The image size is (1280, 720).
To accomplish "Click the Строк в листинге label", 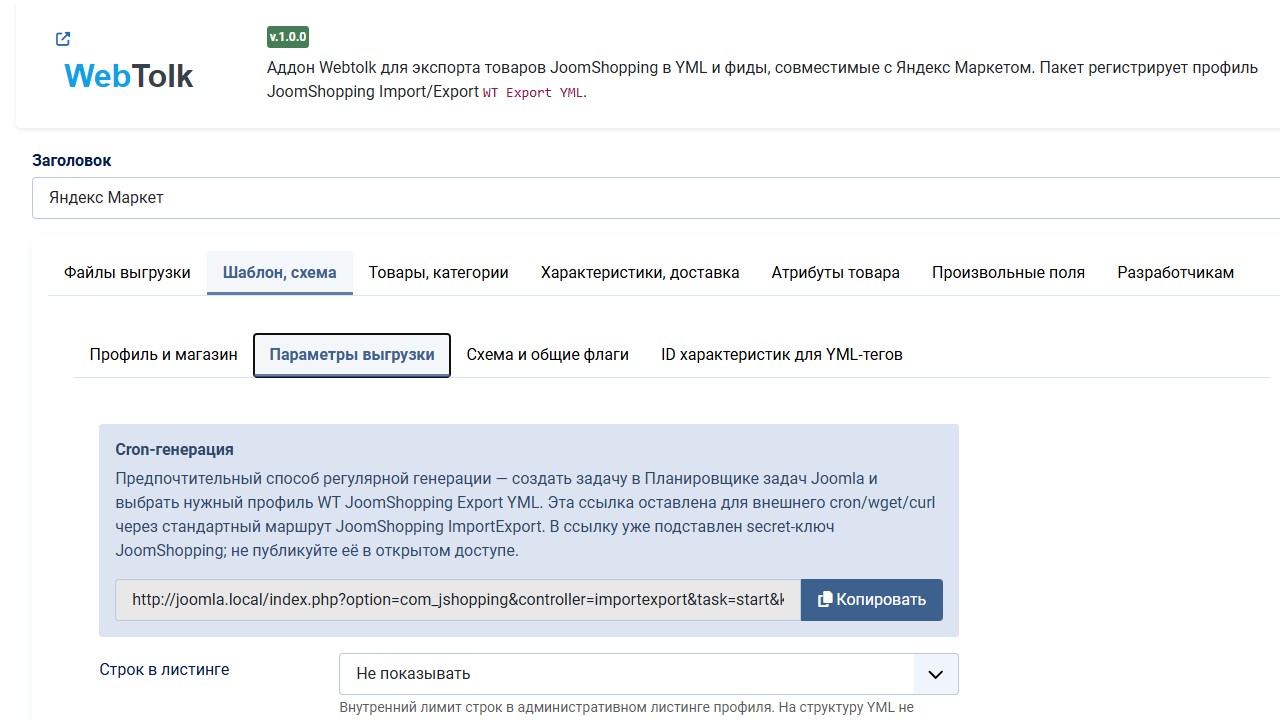I will (x=165, y=669).
